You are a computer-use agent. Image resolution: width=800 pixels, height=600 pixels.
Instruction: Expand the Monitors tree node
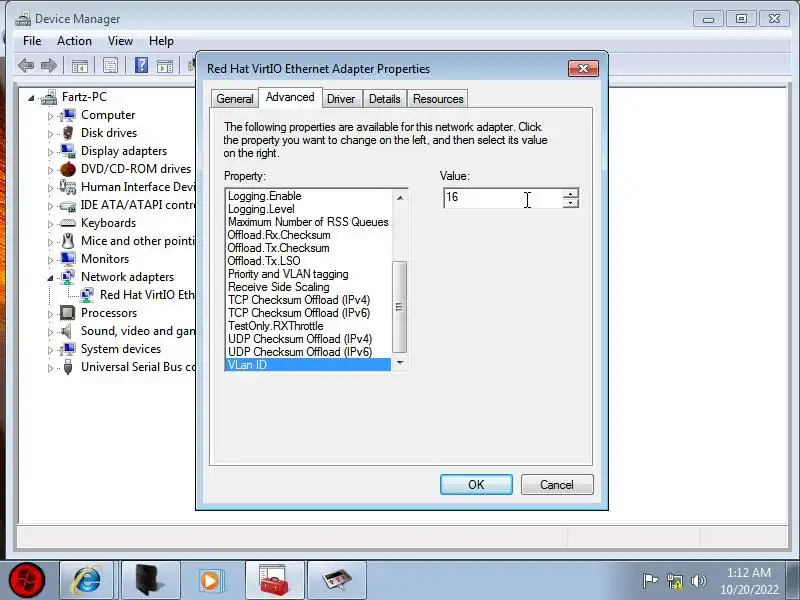click(50, 260)
